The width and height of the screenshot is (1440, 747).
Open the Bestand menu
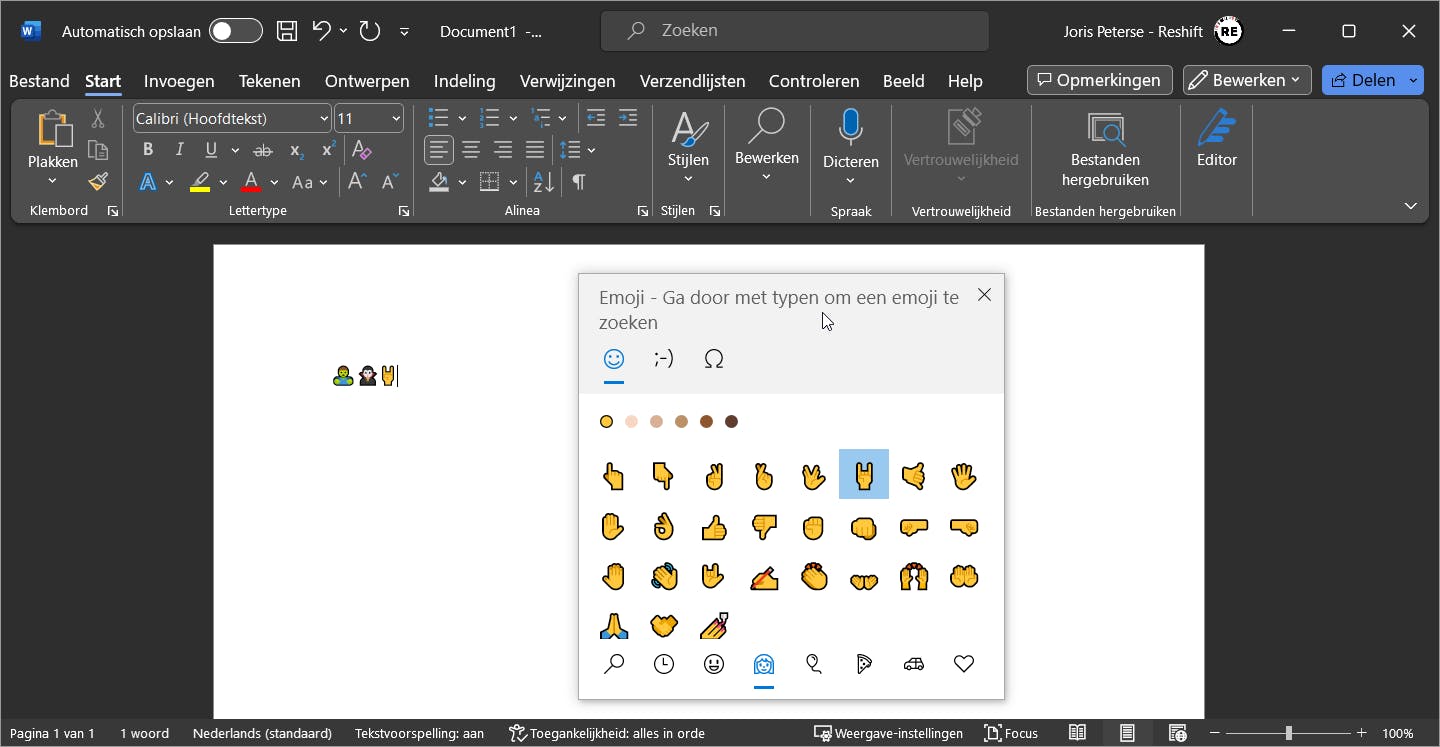pos(39,81)
